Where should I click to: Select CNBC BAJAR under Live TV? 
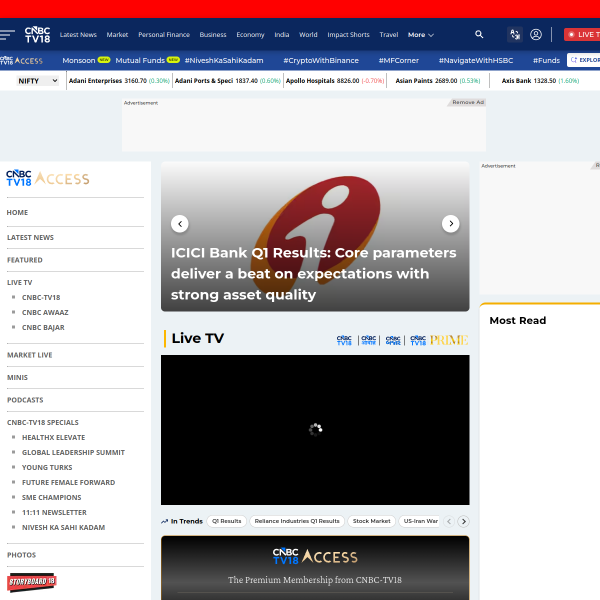point(43,328)
